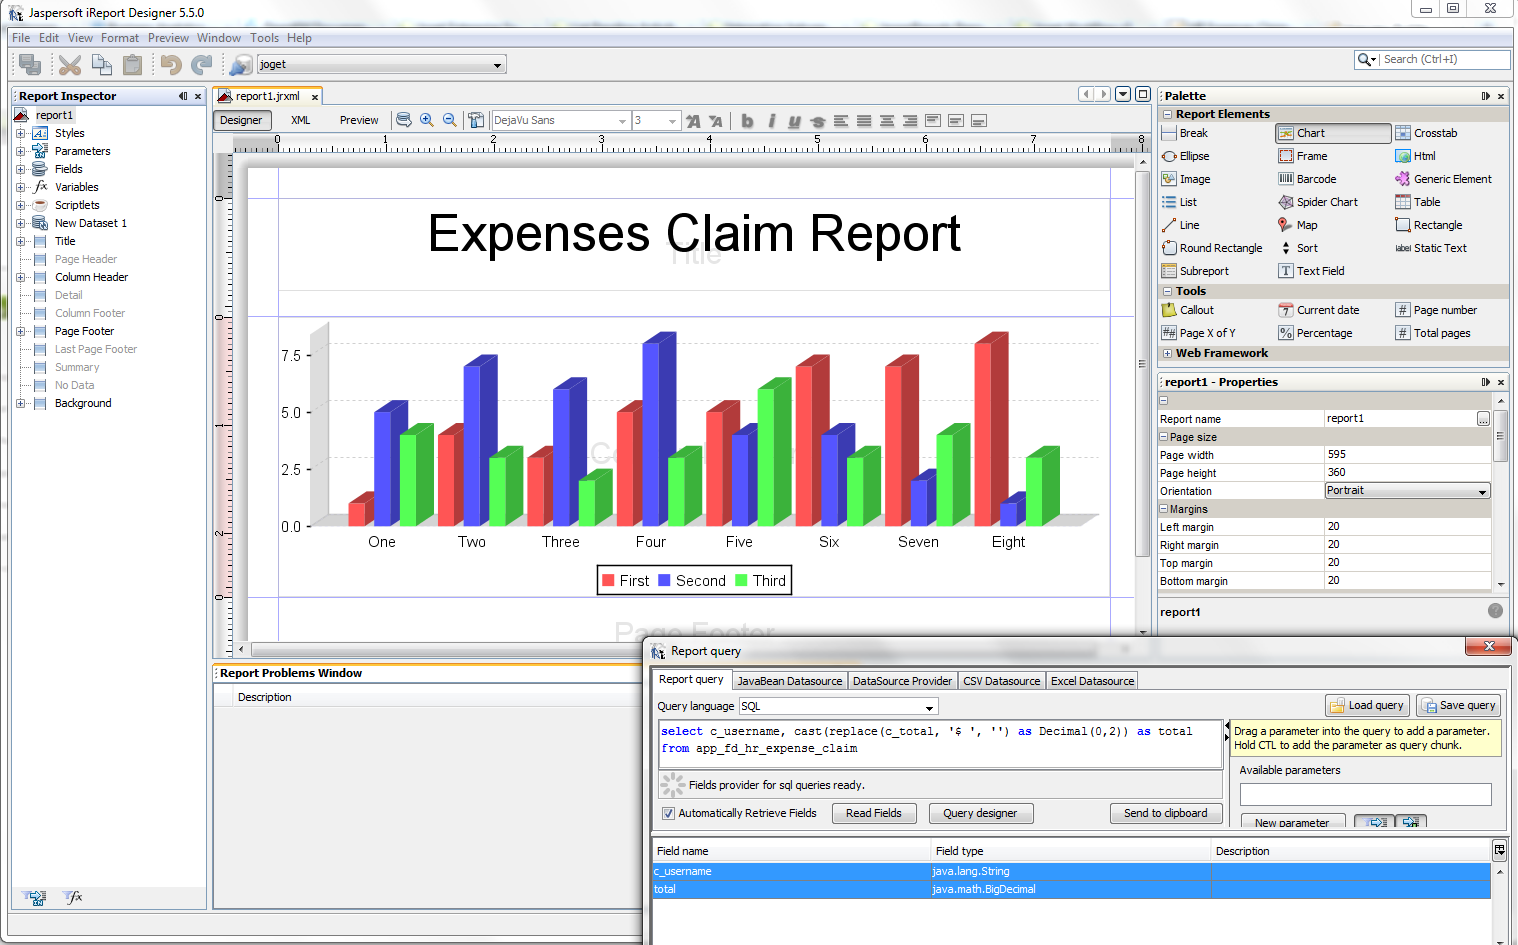The image size is (1518, 945).
Task: Open the joget datasource dropdown
Action: click(498, 63)
